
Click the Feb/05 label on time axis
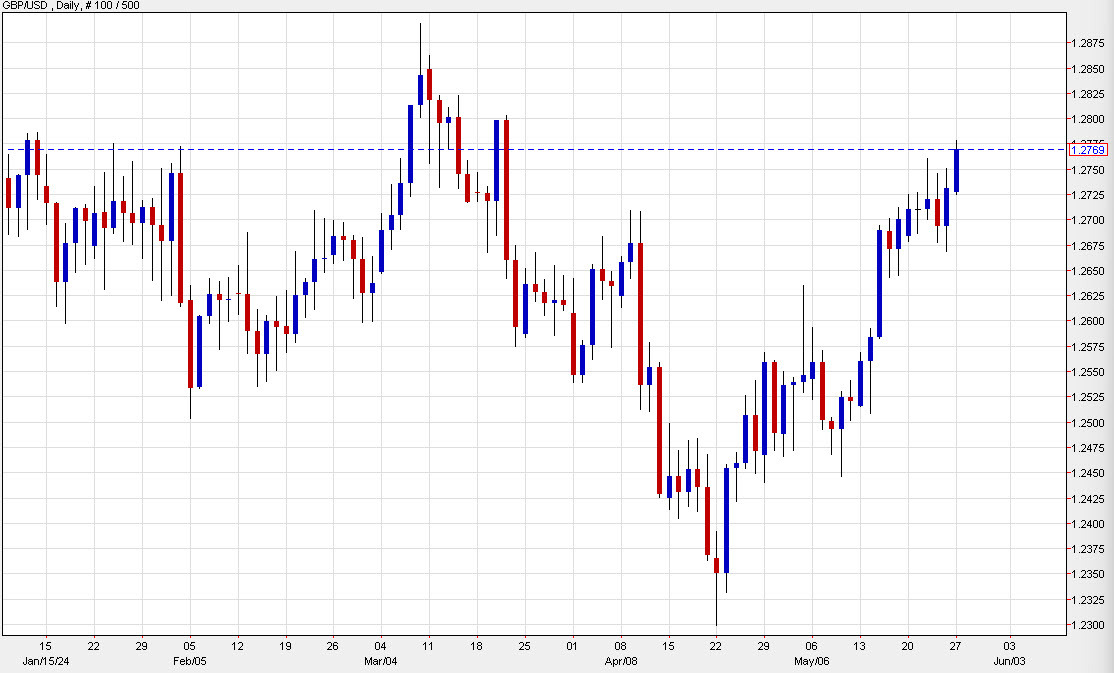coord(190,661)
